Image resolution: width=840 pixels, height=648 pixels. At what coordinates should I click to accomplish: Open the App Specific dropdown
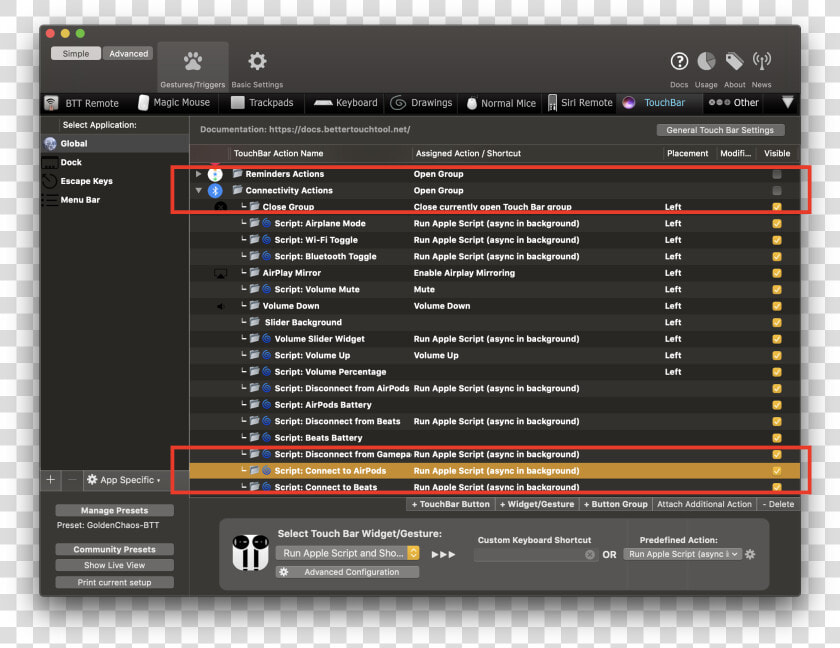point(124,480)
